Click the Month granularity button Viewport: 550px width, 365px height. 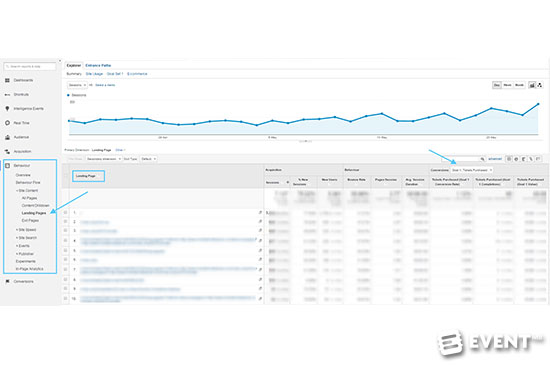tap(519, 85)
